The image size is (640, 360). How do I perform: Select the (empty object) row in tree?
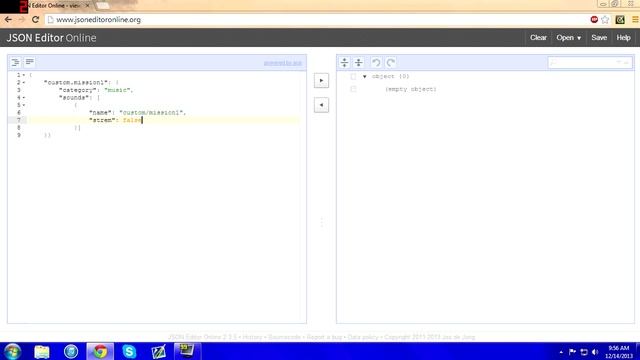411,89
